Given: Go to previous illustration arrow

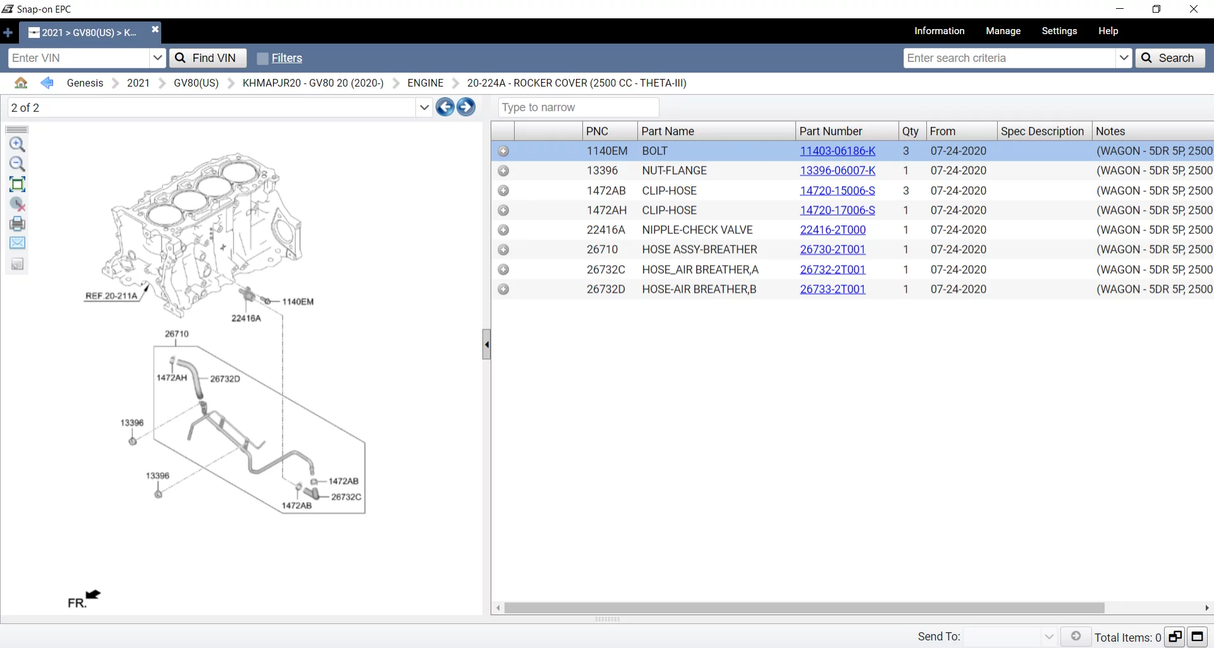Looking at the screenshot, I should [x=445, y=107].
